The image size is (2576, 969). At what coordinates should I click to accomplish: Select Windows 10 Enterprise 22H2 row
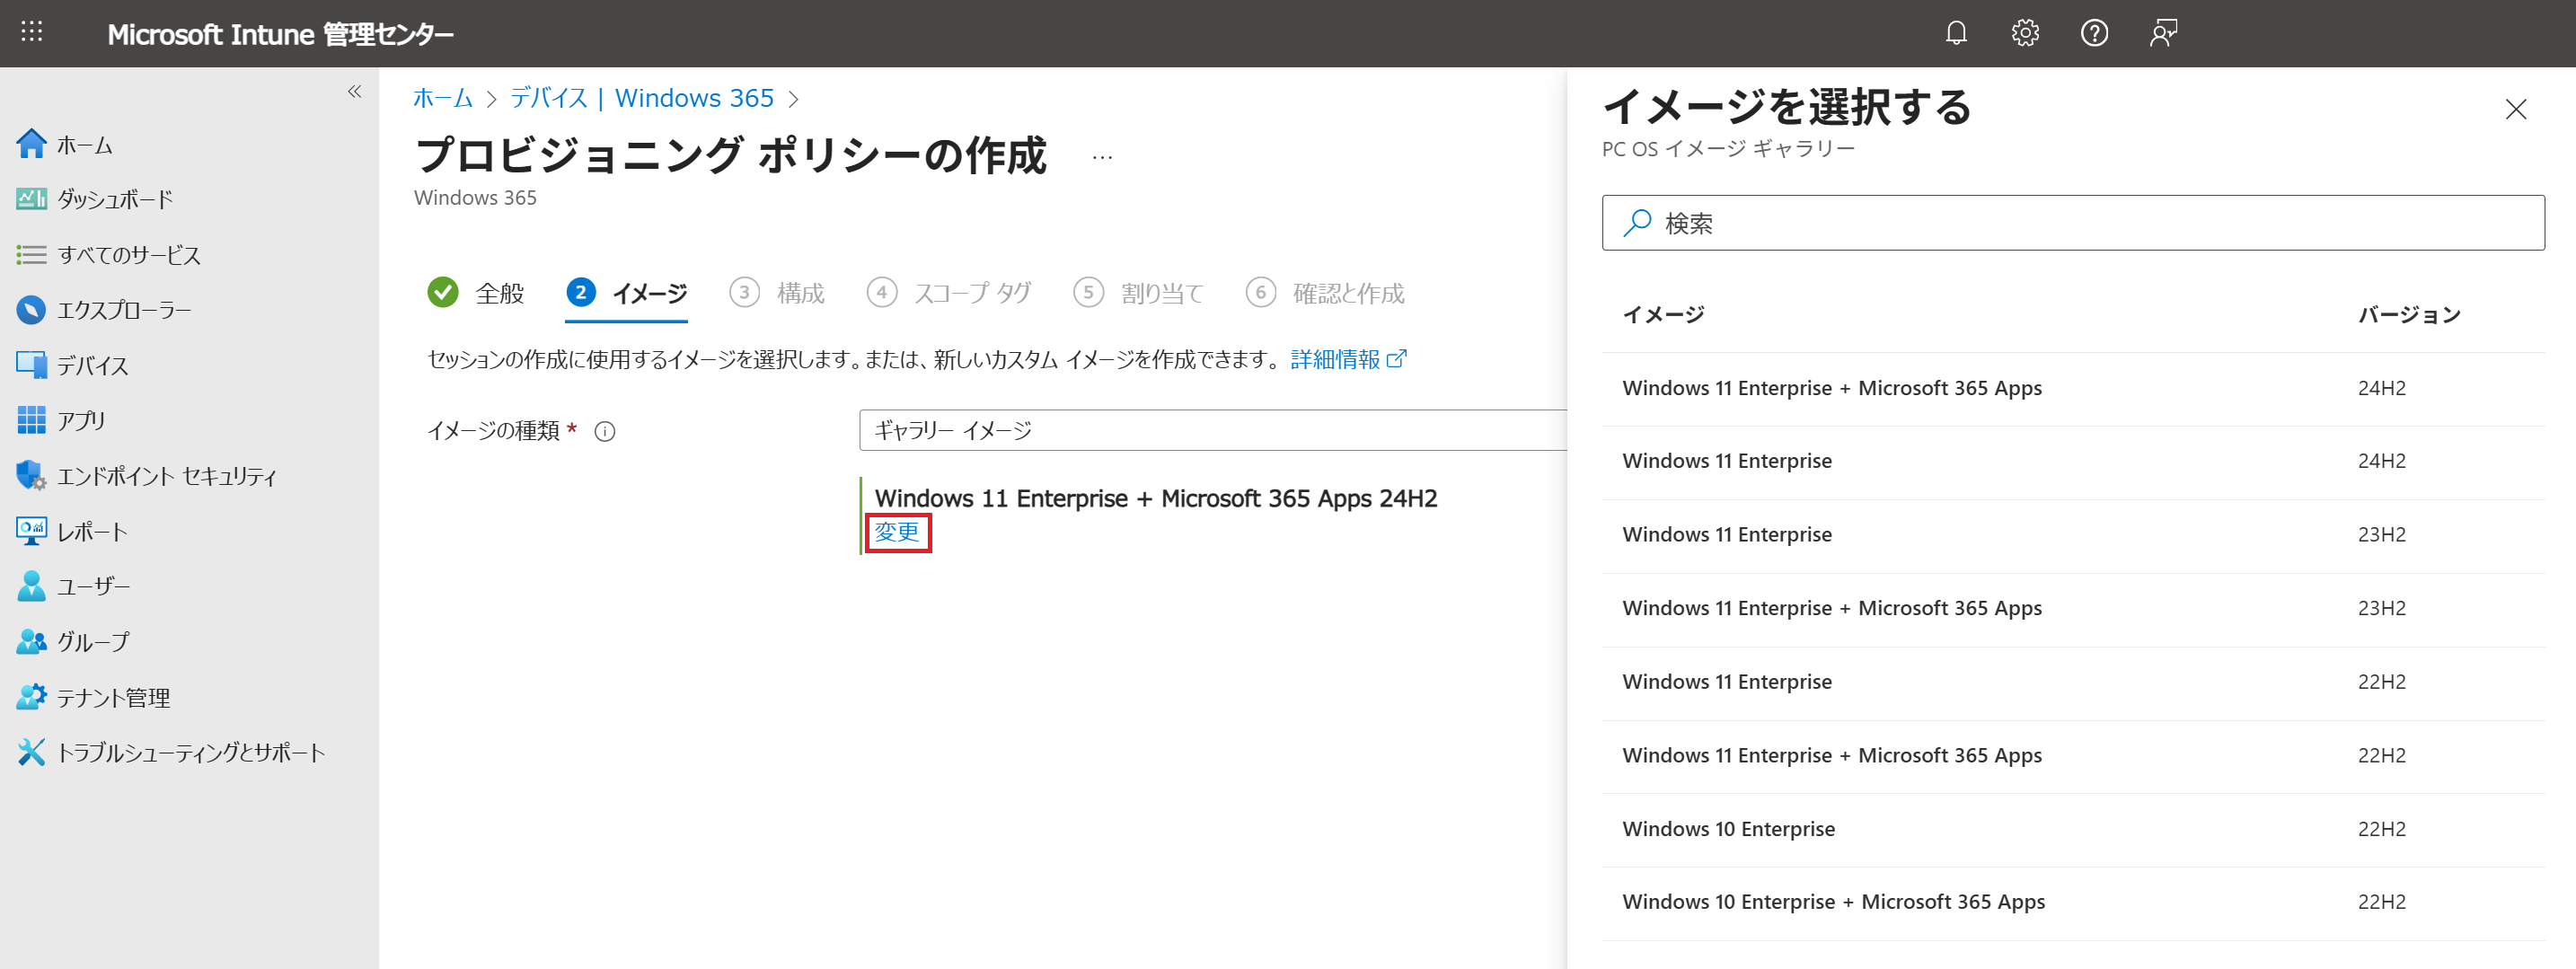2073,828
